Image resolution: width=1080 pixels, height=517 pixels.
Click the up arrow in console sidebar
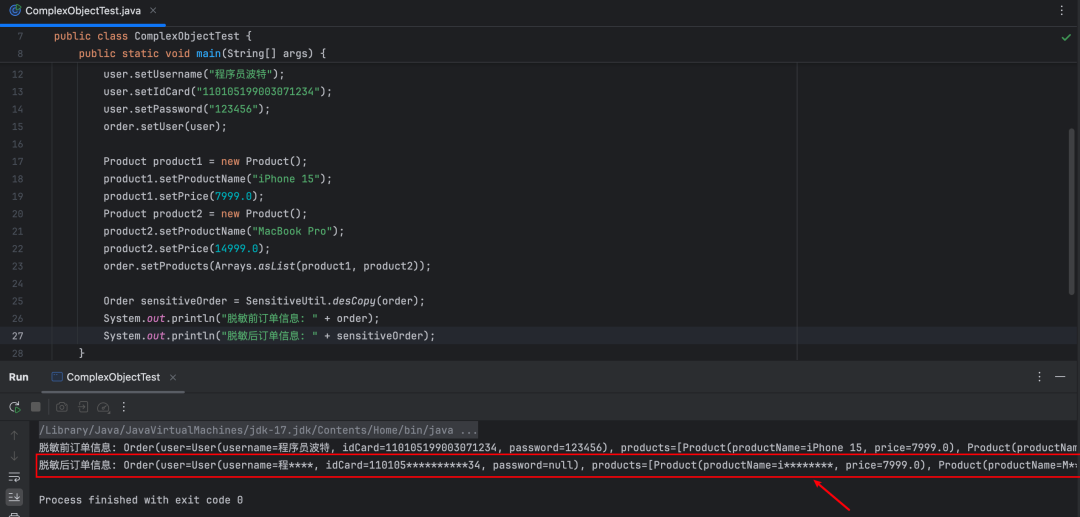(14, 435)
